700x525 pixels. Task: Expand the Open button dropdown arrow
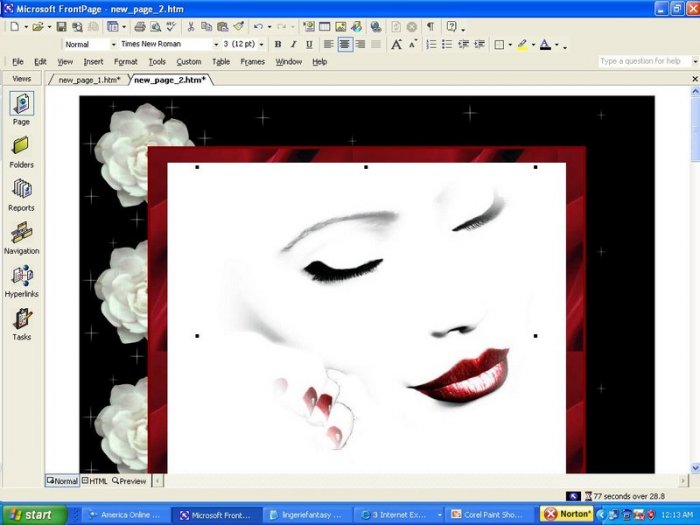49,27
